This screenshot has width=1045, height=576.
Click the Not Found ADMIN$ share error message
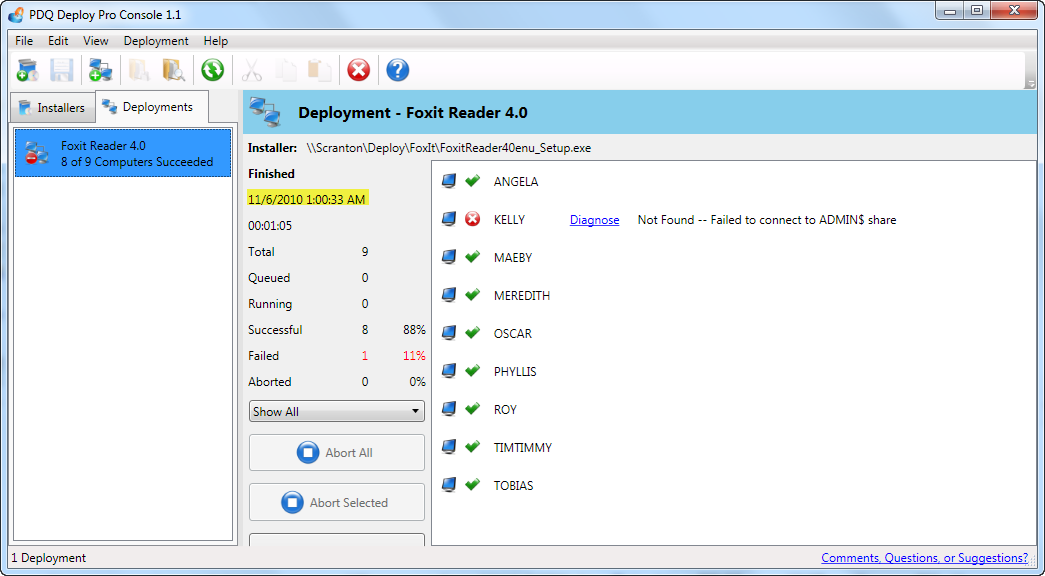click(x=766, y=219)
